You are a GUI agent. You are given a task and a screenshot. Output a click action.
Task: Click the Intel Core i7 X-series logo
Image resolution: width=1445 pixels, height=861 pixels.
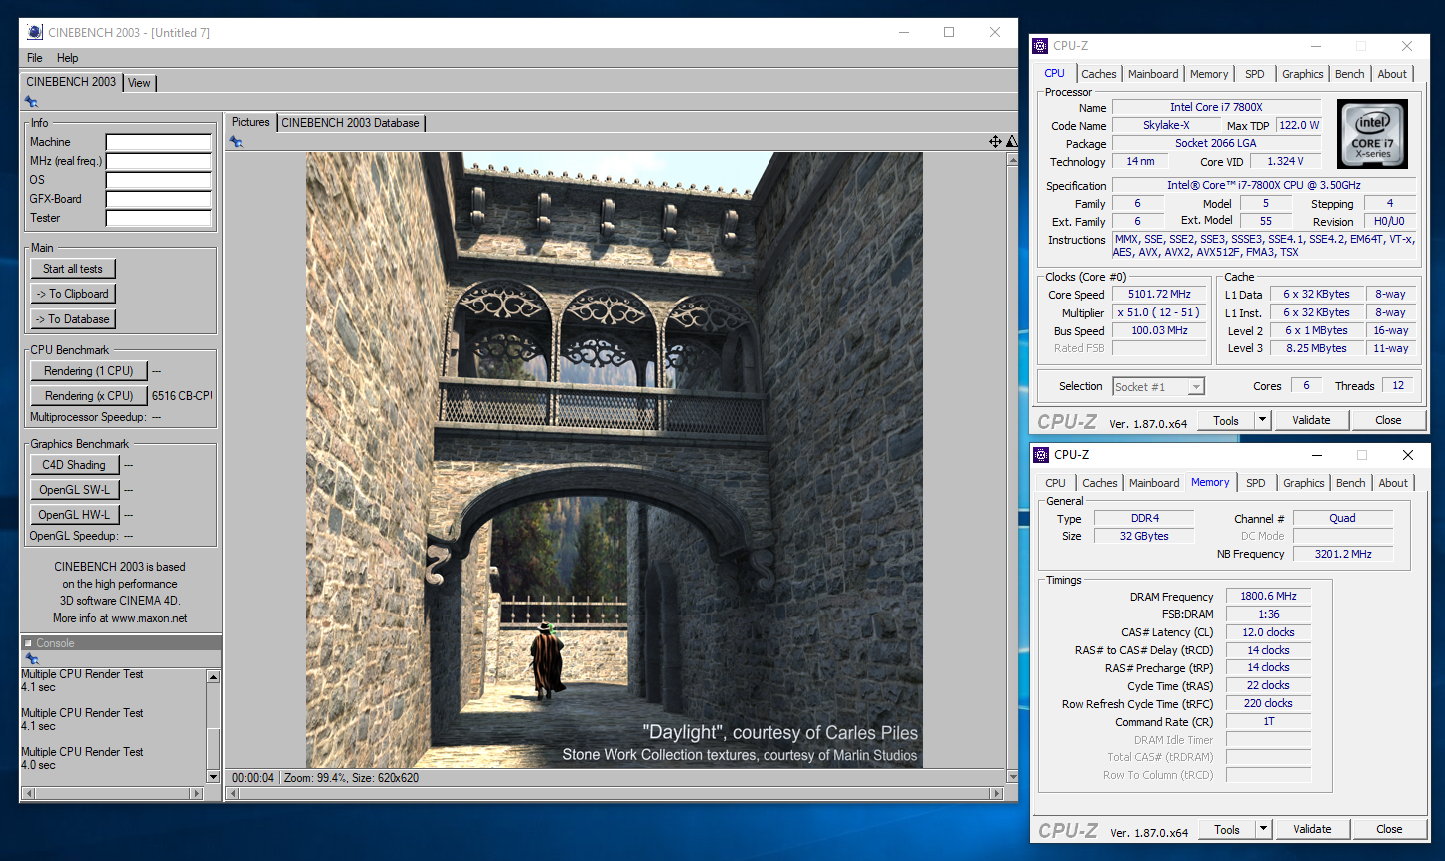[1372, 133]
